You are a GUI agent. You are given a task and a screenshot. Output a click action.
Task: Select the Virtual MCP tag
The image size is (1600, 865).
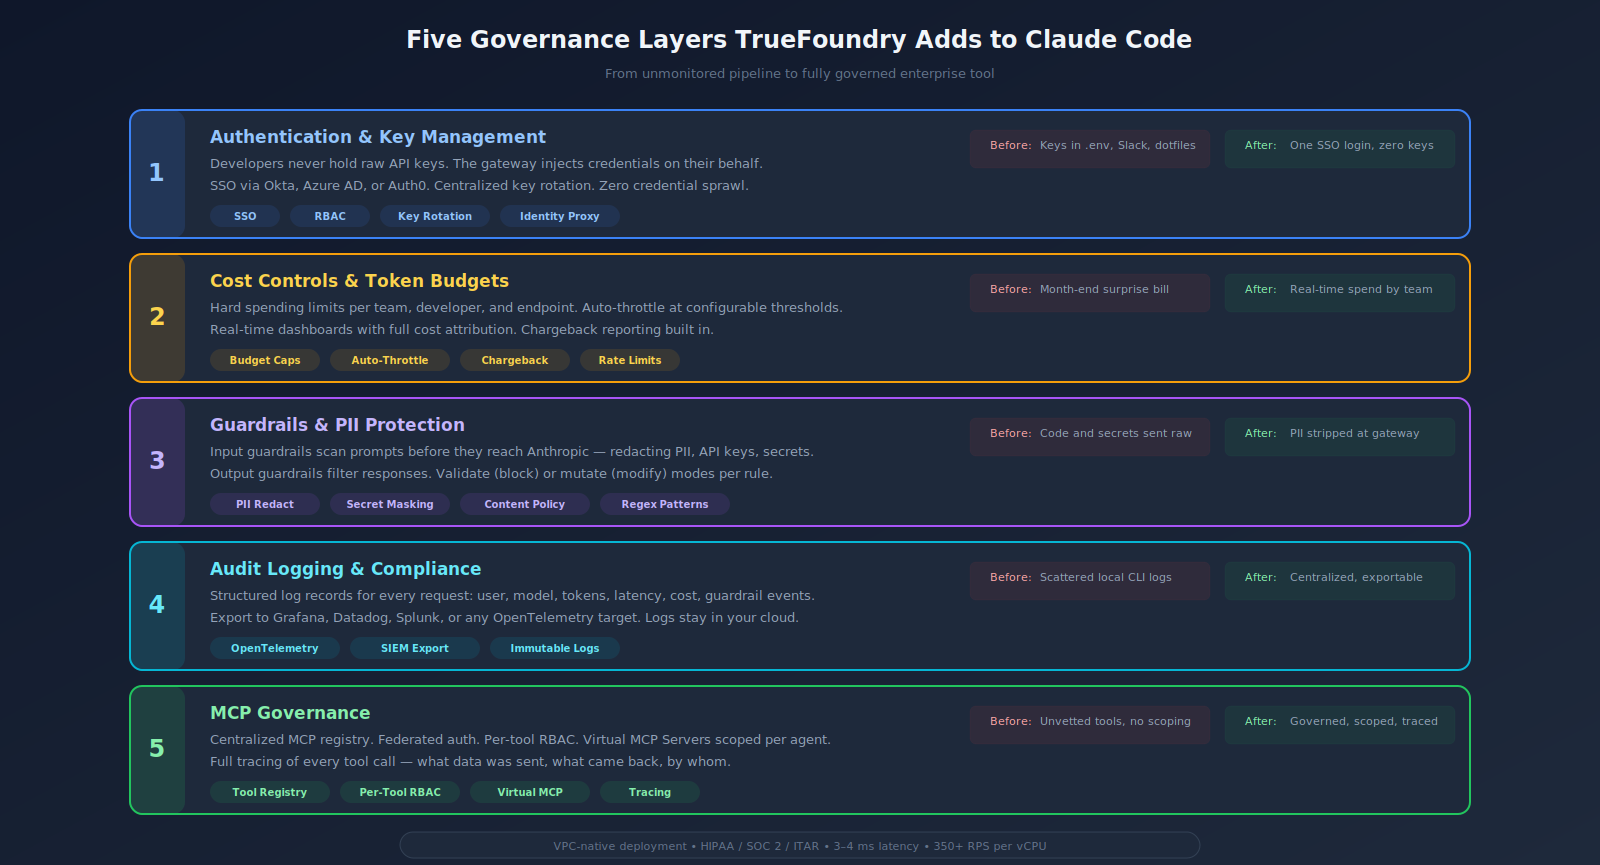530,792
